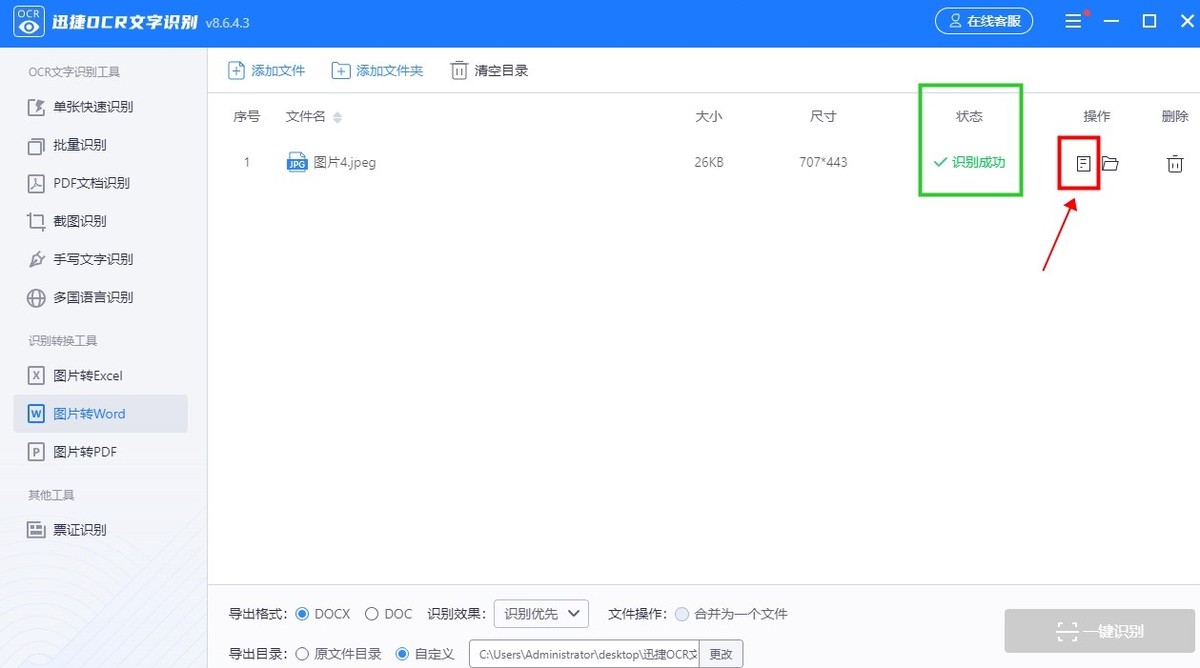Screen dimensions: 1200x668
Task: Click the 操作 column header
Action: (x=1097, y=116)
